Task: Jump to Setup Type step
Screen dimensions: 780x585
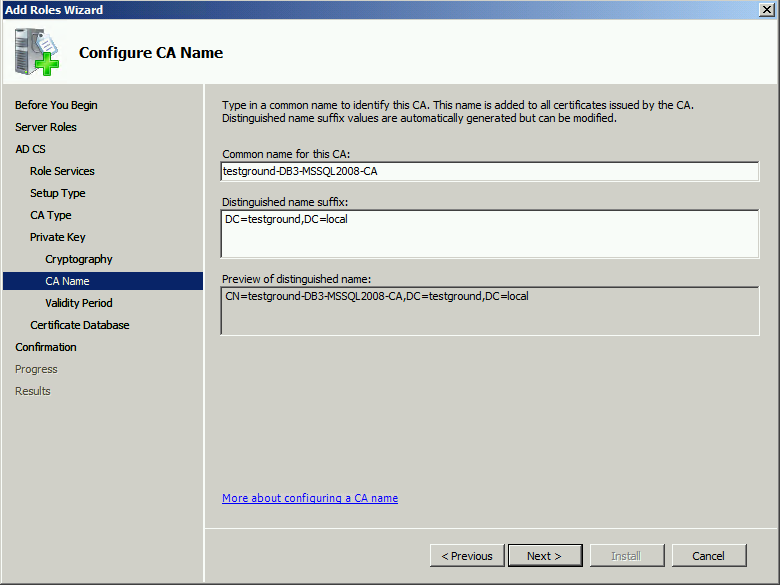Action: coord(58,193)
